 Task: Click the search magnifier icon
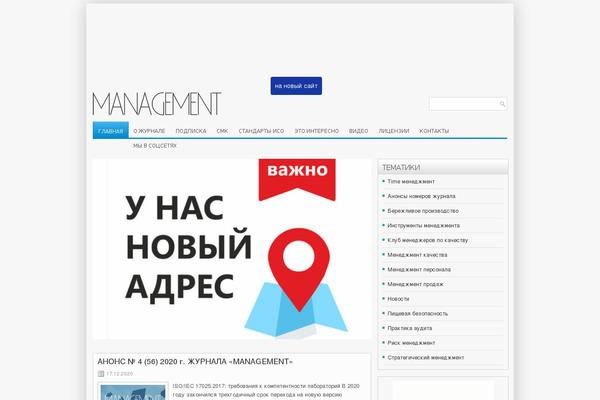pyautogui.click(x=502, y=104)
